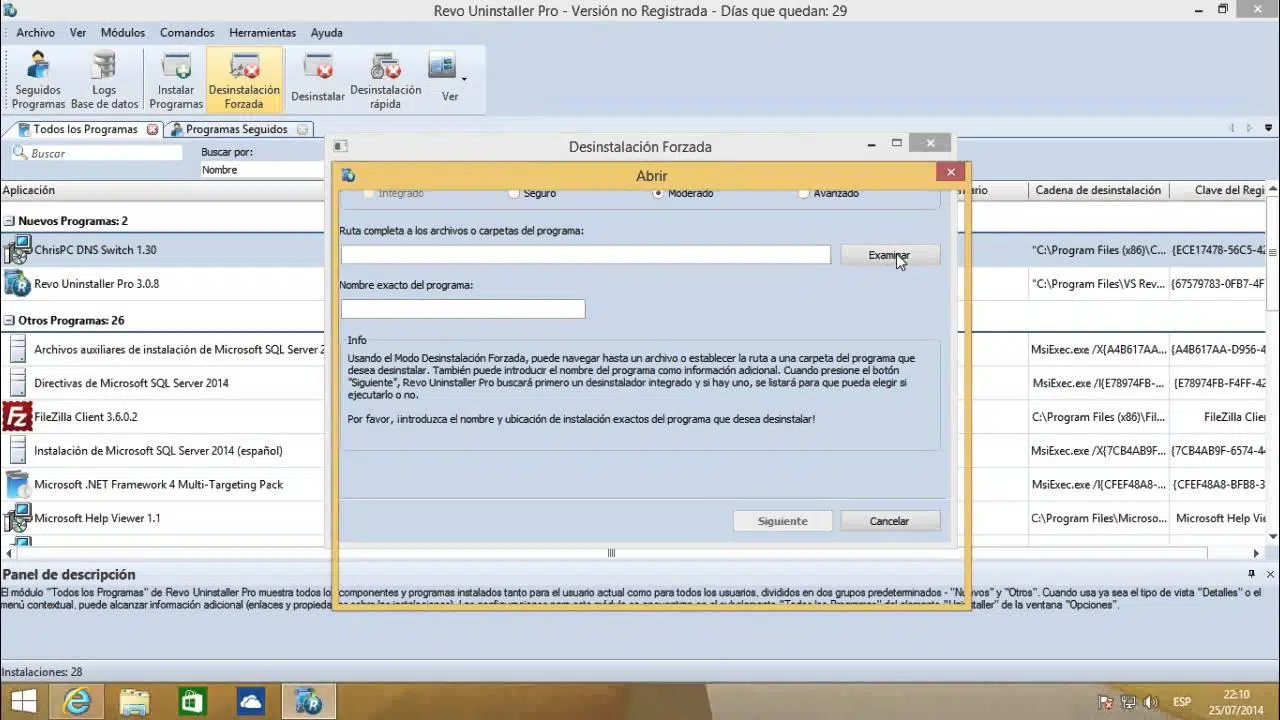Open Windows Start button
Image resolution: width=1280 pixels, height=720 pixels.
pyautogui.click(x=24, y=701)
